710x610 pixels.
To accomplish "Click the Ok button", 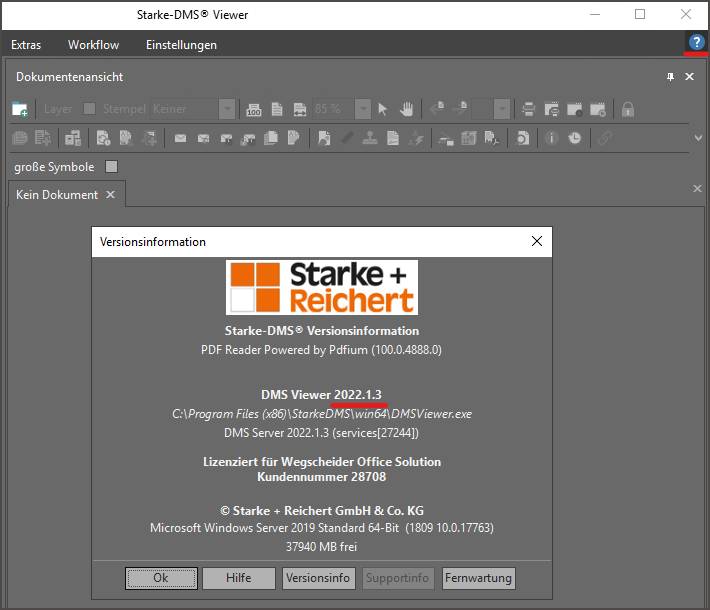I will [x=161, y=578].
